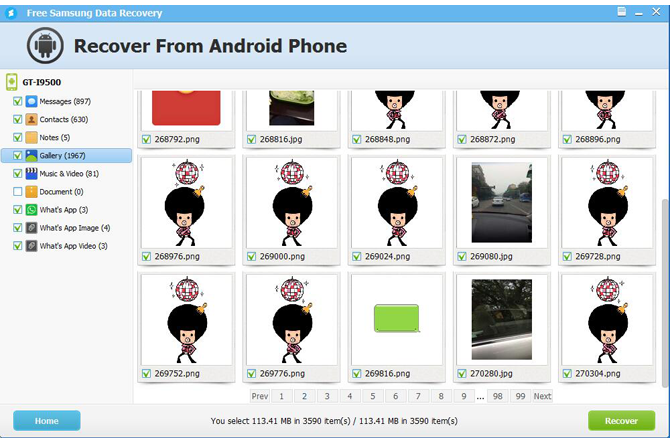The width and height of the screenshot is (670, 447).
Task: Open the title bar dropdown menu icon
Action: [x=622, y=12]
